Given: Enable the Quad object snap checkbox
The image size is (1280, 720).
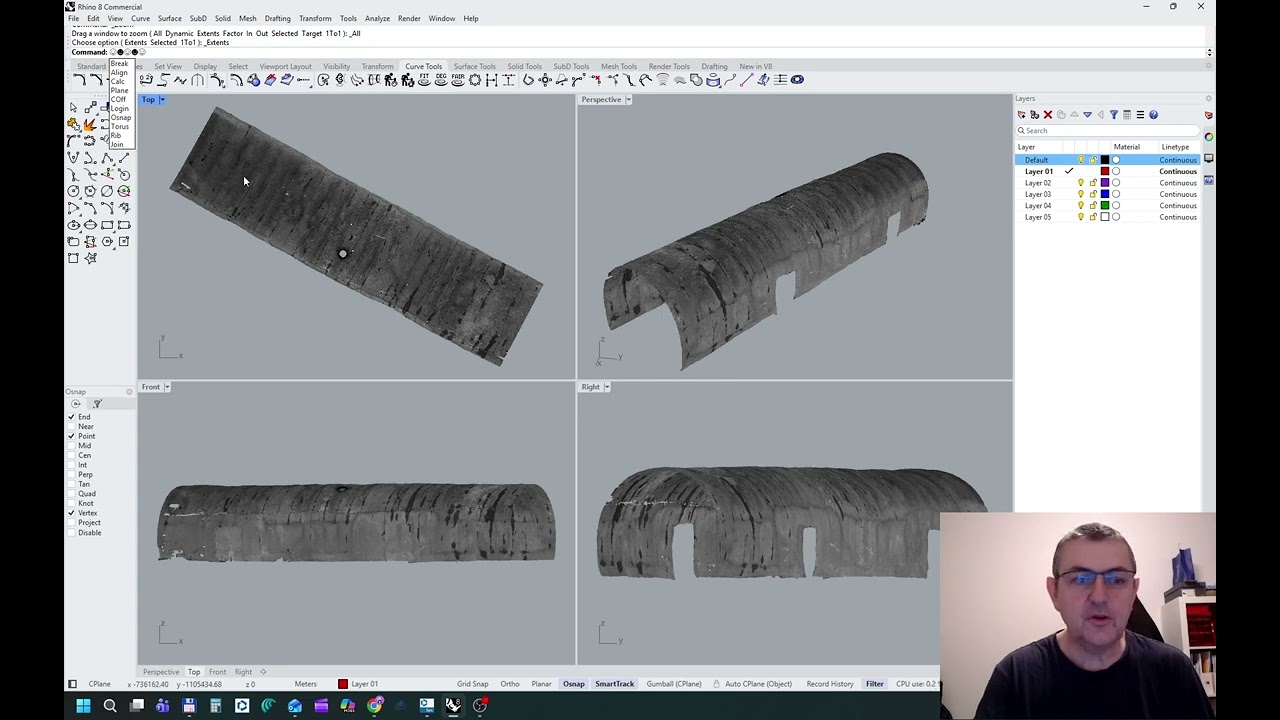Looking at the screenshot, I should point(71,494).
